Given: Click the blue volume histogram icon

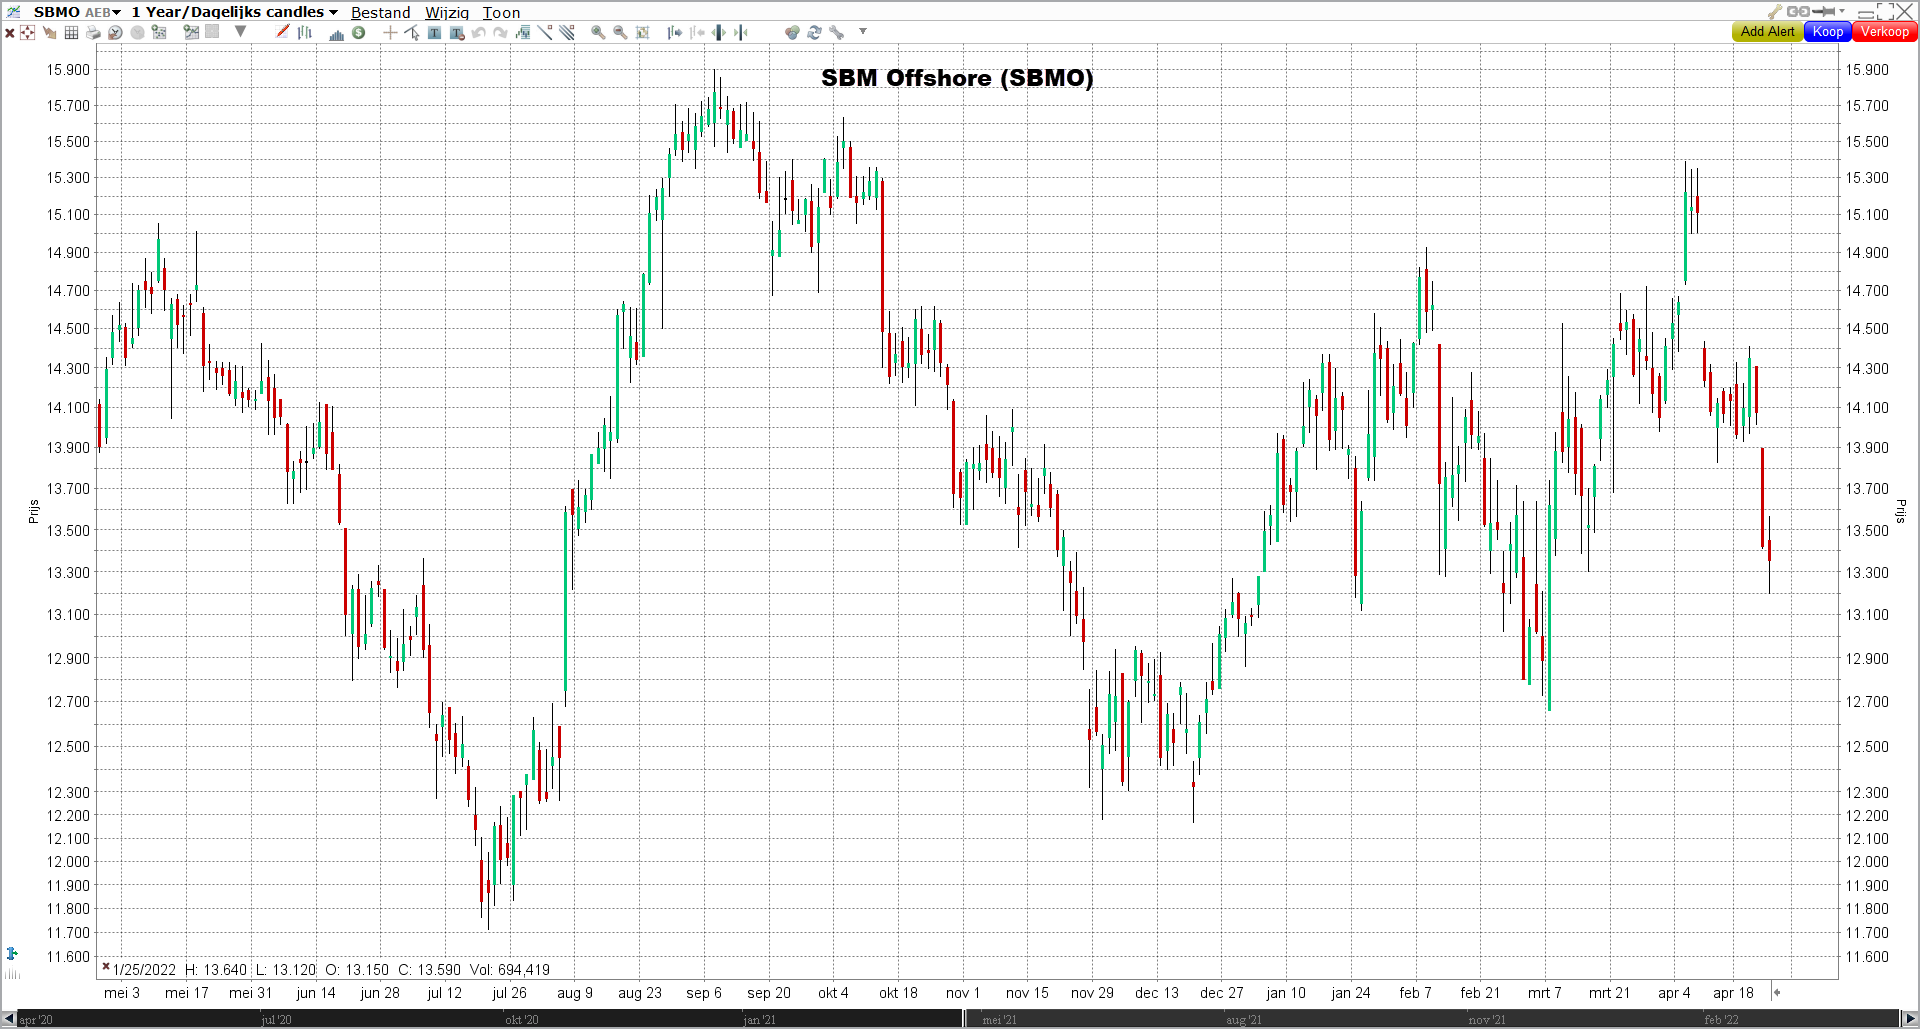Looking at the screenshot, I should point(337,34).
